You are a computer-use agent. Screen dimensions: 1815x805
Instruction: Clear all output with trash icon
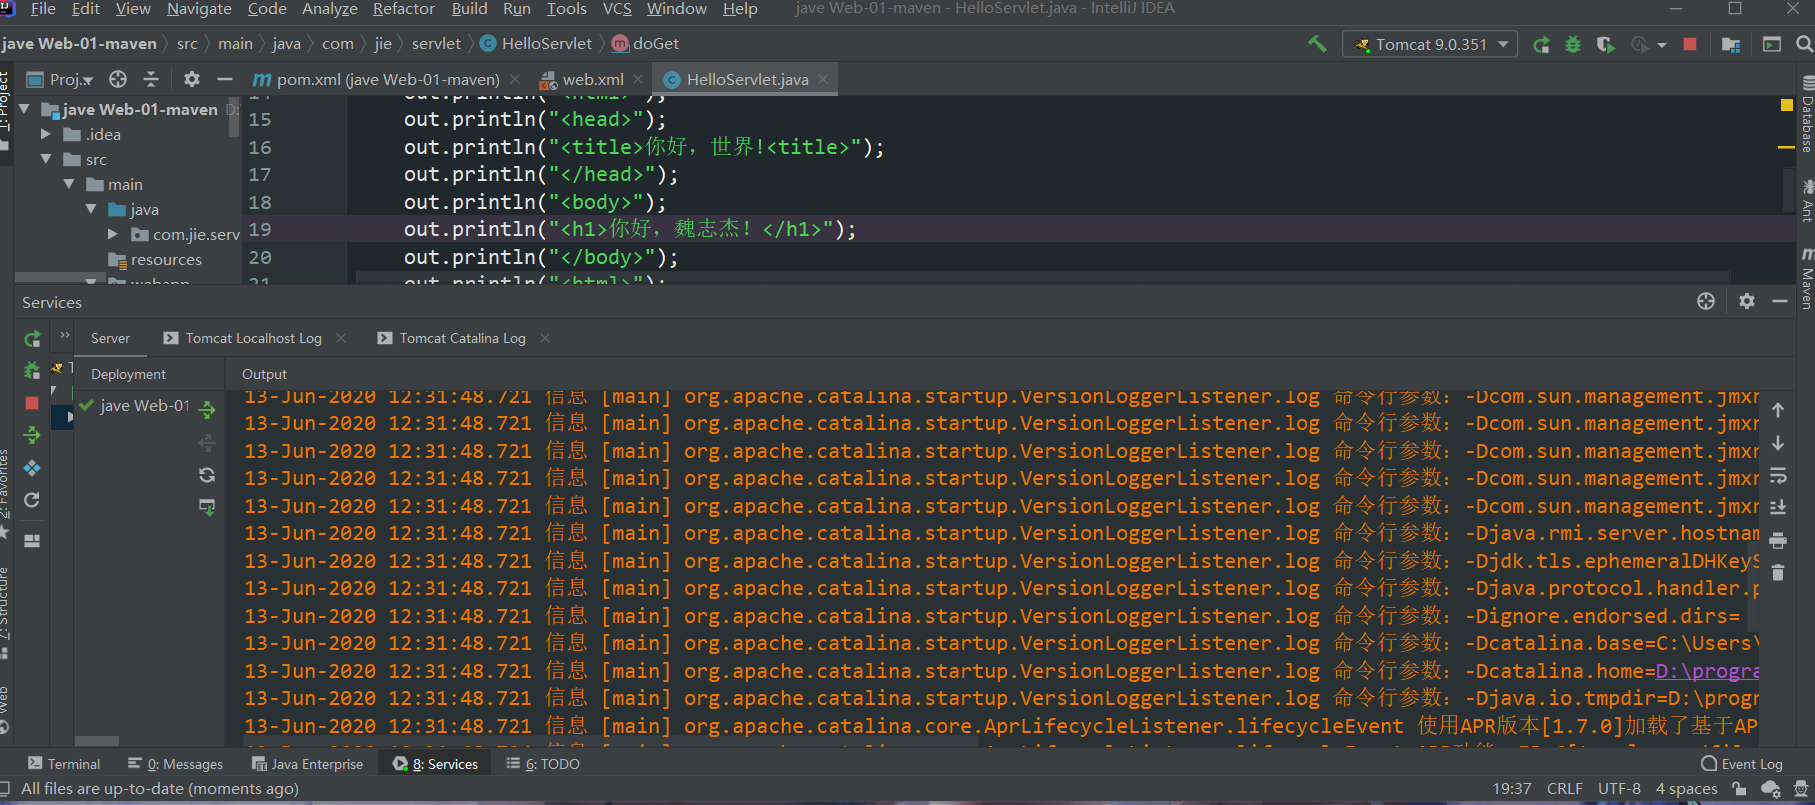(x=1778, y=572)
